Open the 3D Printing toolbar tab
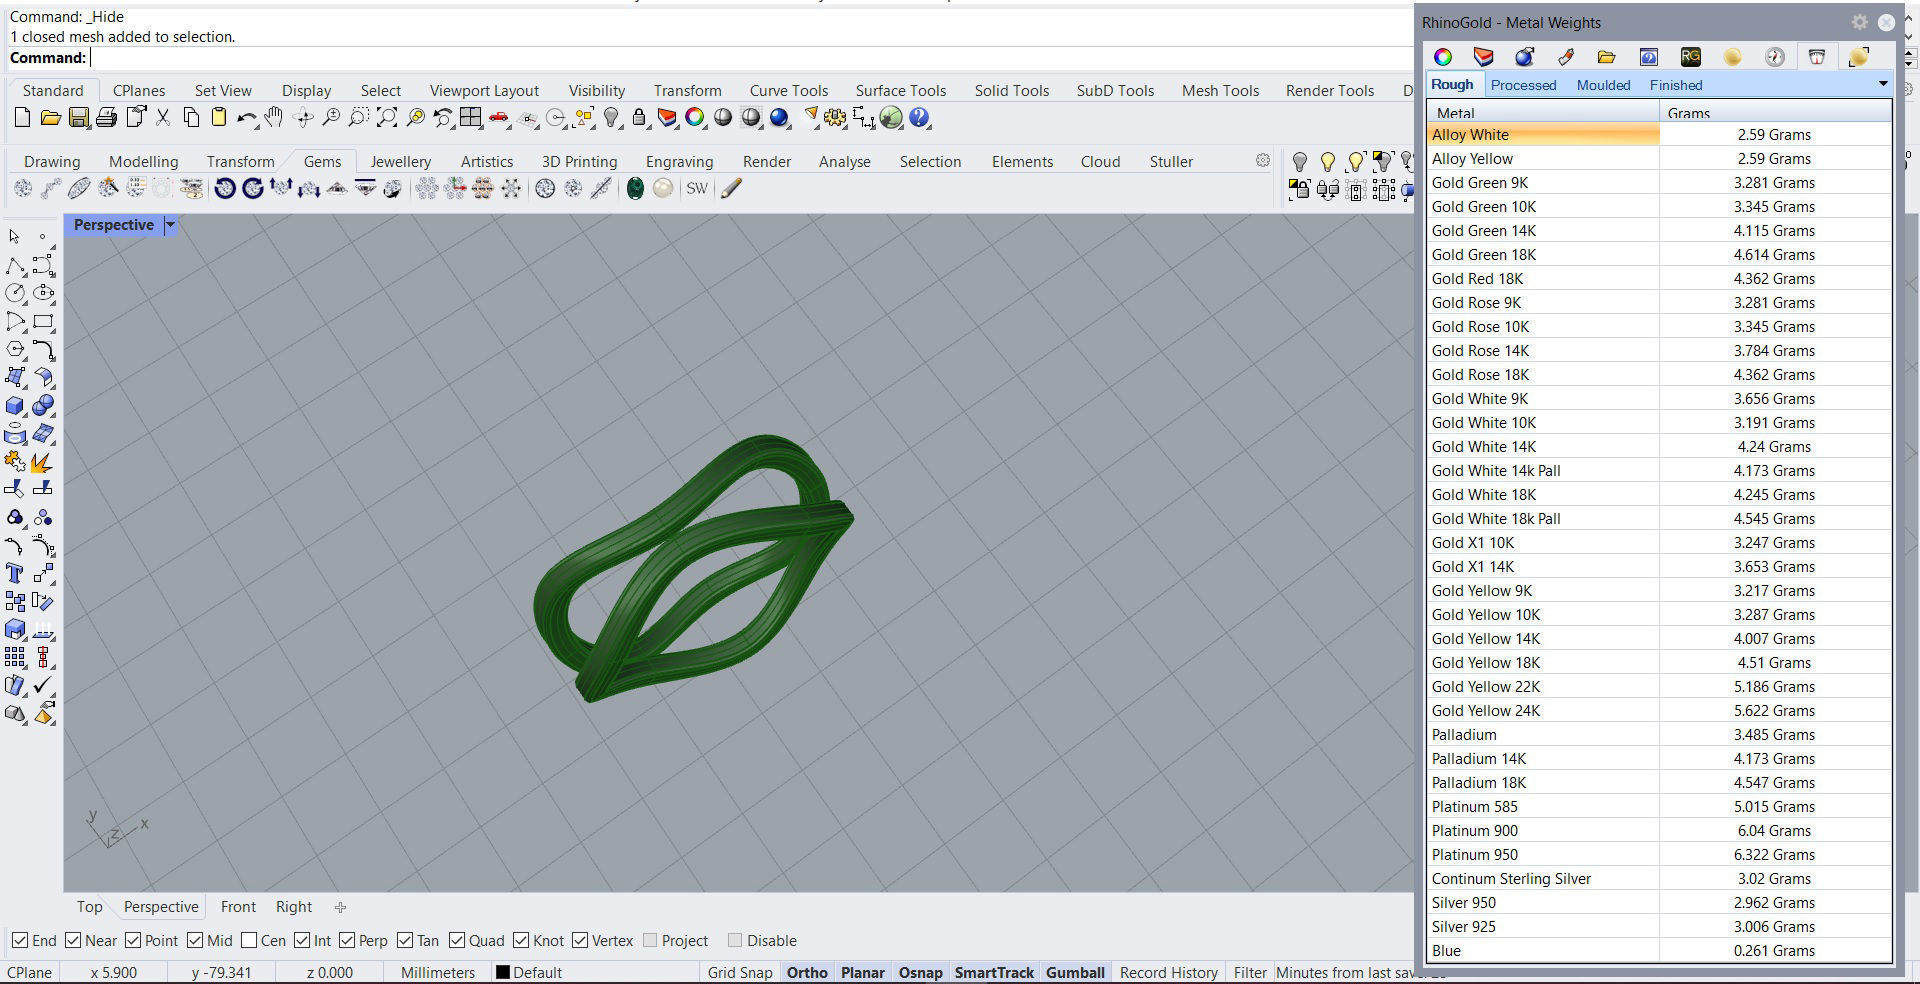This screenshot has width=1920, height=984. point(579,161)
